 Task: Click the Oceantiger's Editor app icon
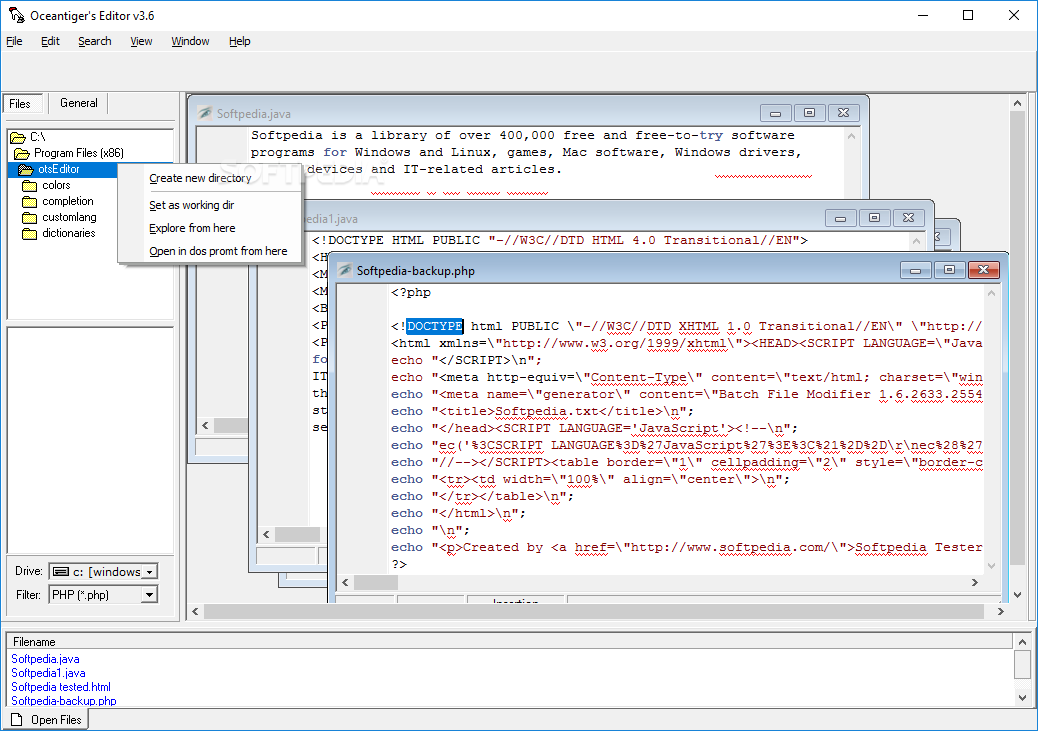point(17,15)
